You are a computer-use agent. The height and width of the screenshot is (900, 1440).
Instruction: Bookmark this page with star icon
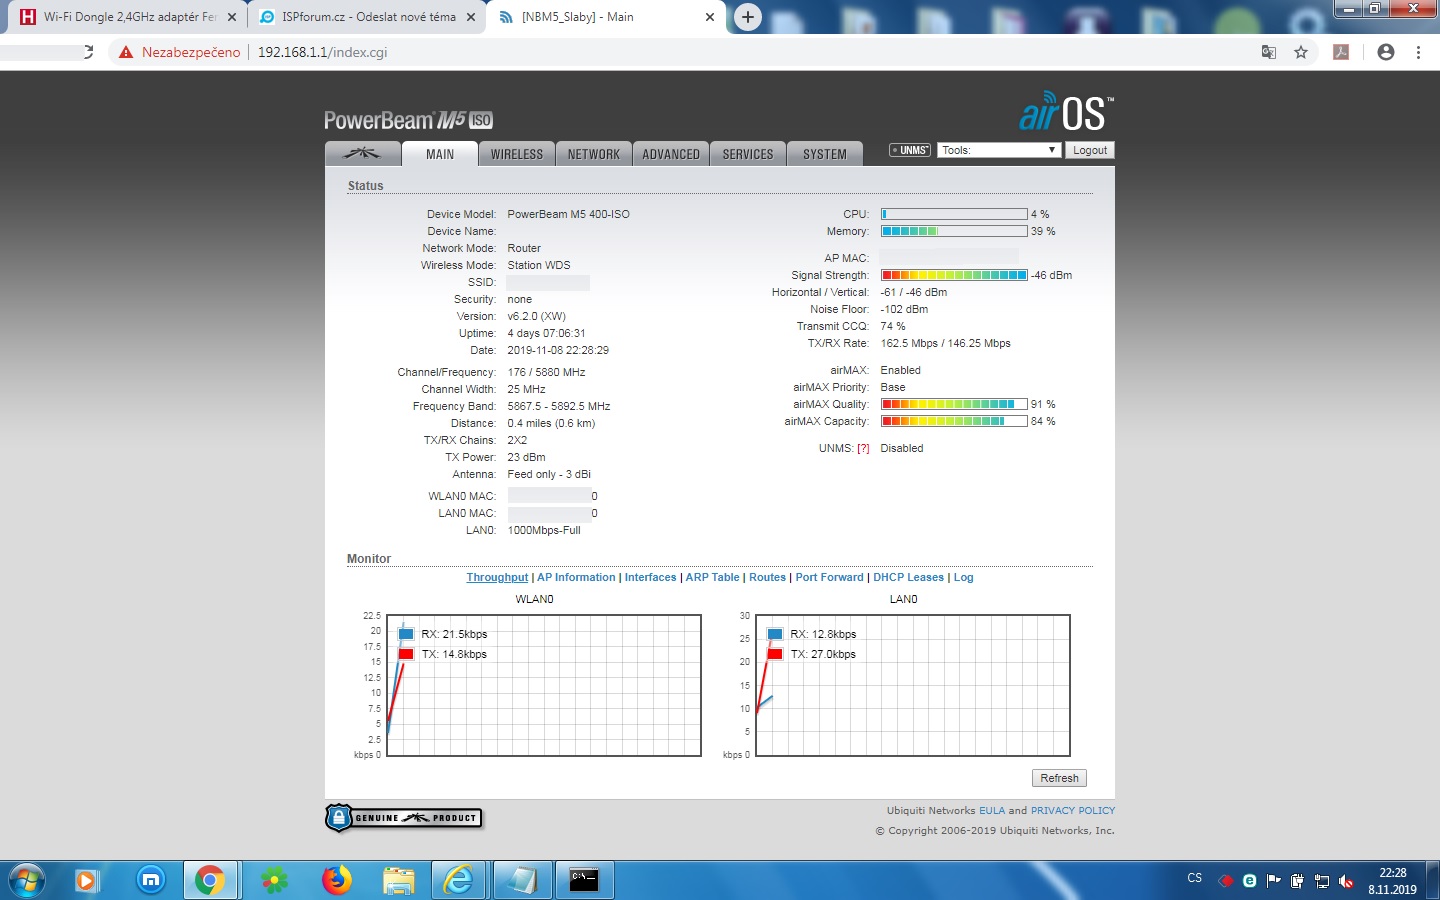[1301, 52]
